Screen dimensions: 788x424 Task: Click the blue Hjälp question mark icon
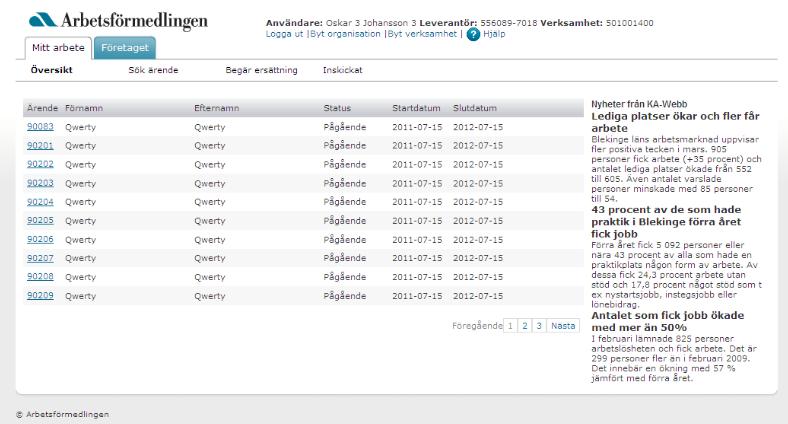[473, 34]
